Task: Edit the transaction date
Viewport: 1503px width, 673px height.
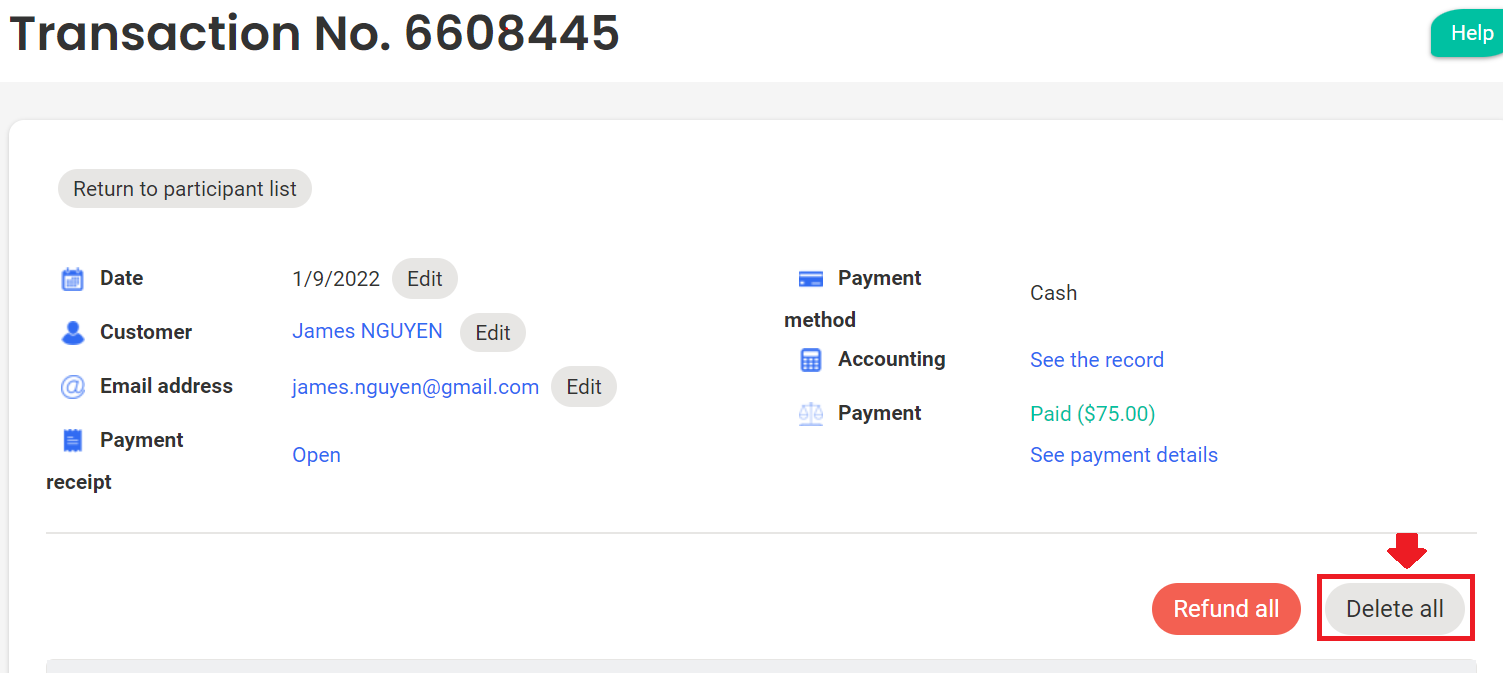Action: (424, 279)
